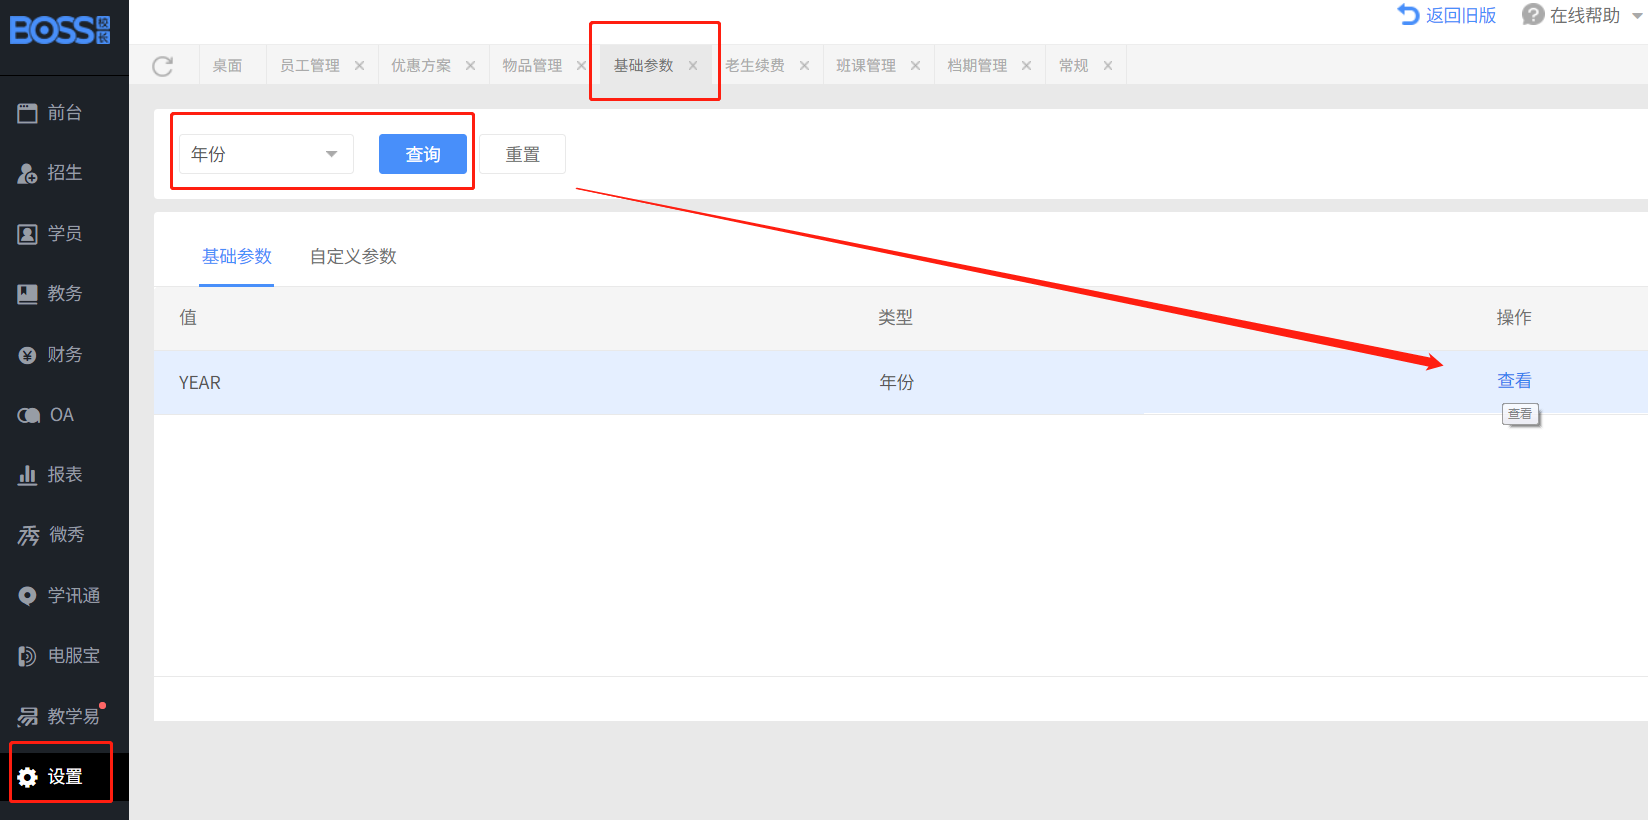This screenshot has height=820, width=1648.
Task: Click the 操作 column header
Action: (1514, 318)
